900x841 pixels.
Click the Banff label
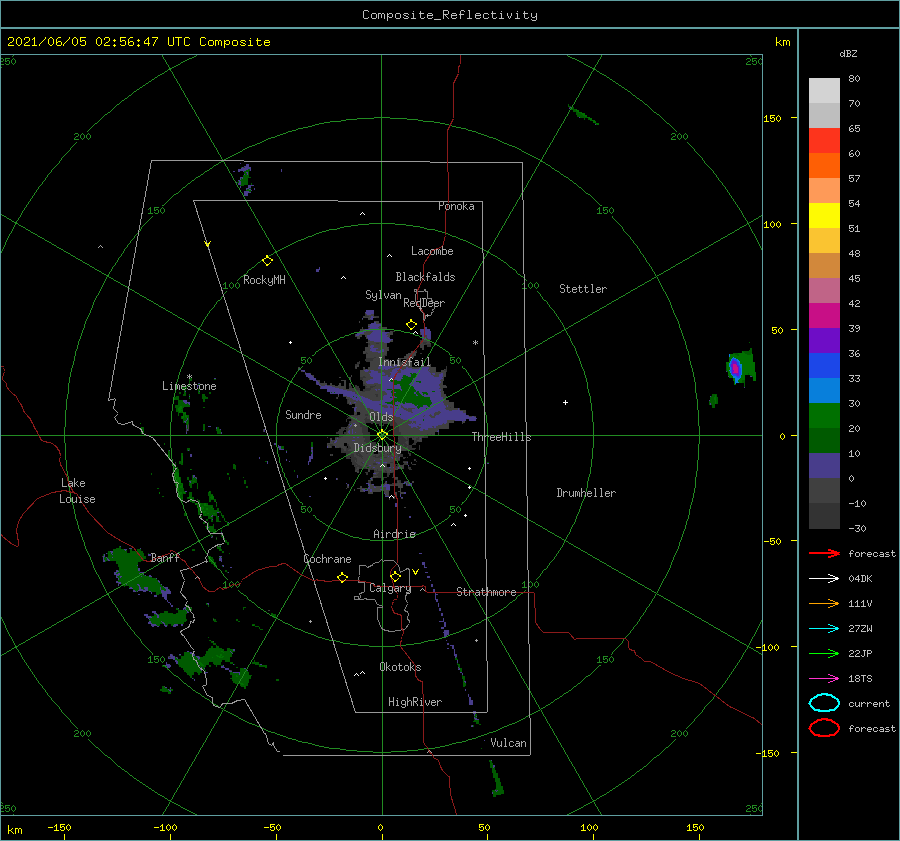[x=165, y=557]
